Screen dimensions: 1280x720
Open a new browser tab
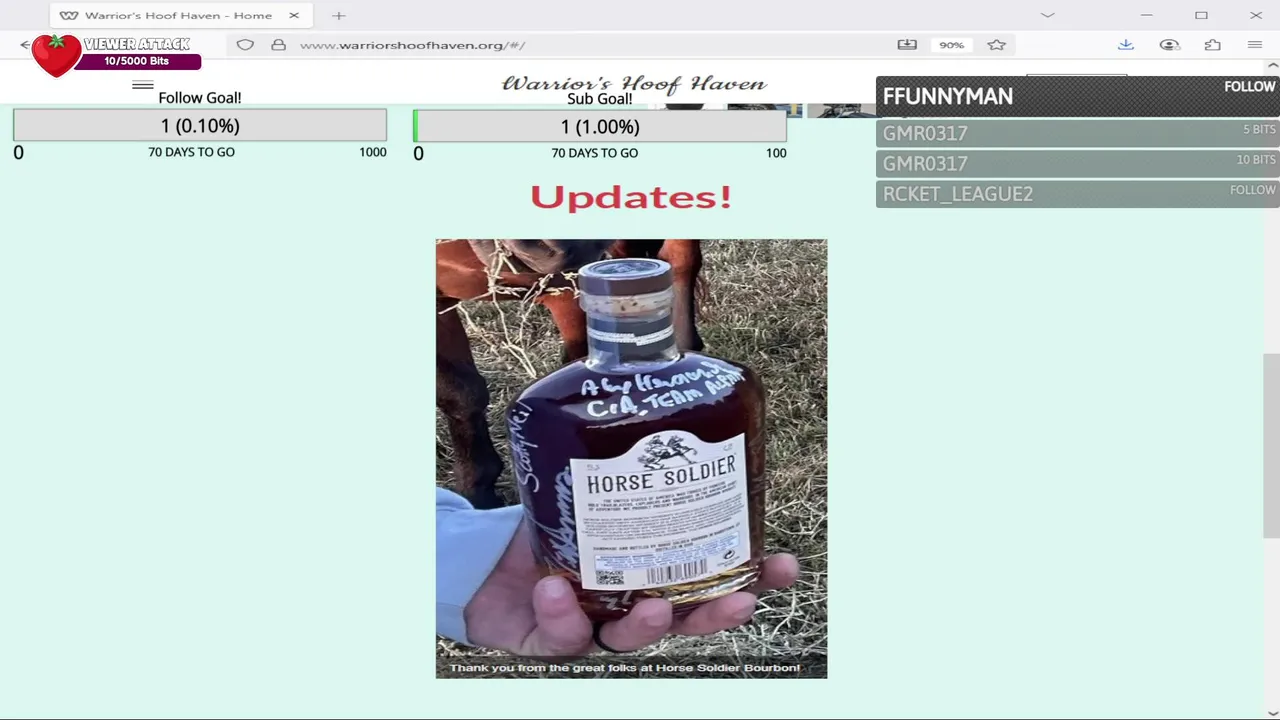pyautogui.click(x=339, y=15)
